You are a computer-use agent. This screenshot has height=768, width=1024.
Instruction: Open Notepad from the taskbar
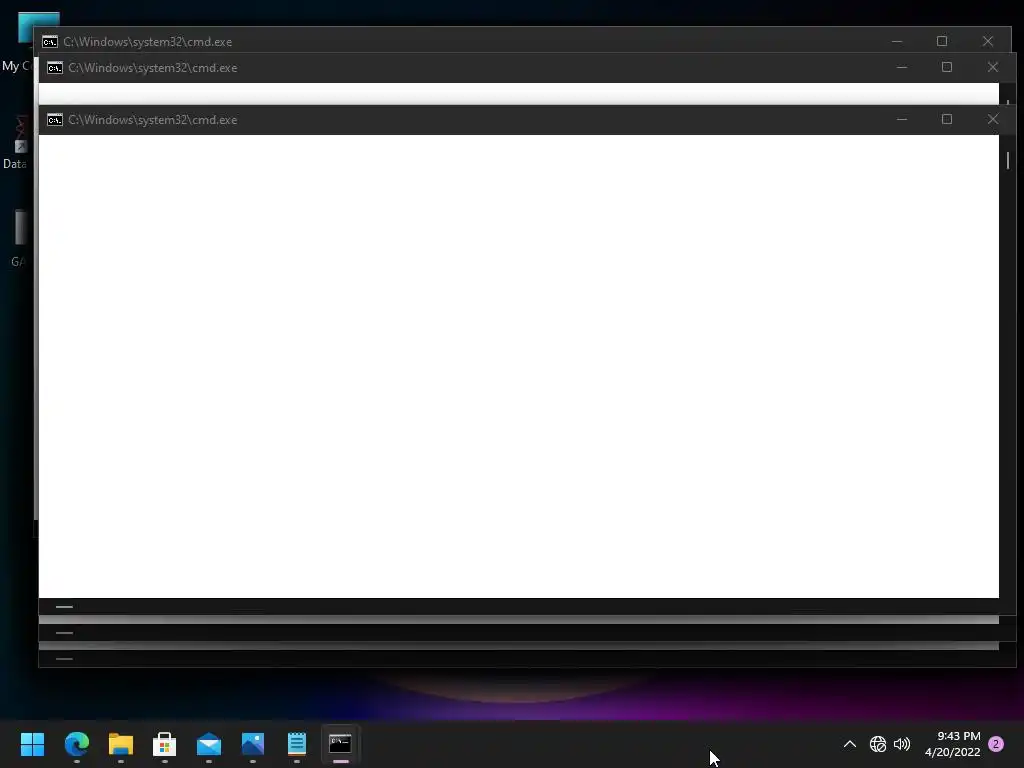pos(296,744)
